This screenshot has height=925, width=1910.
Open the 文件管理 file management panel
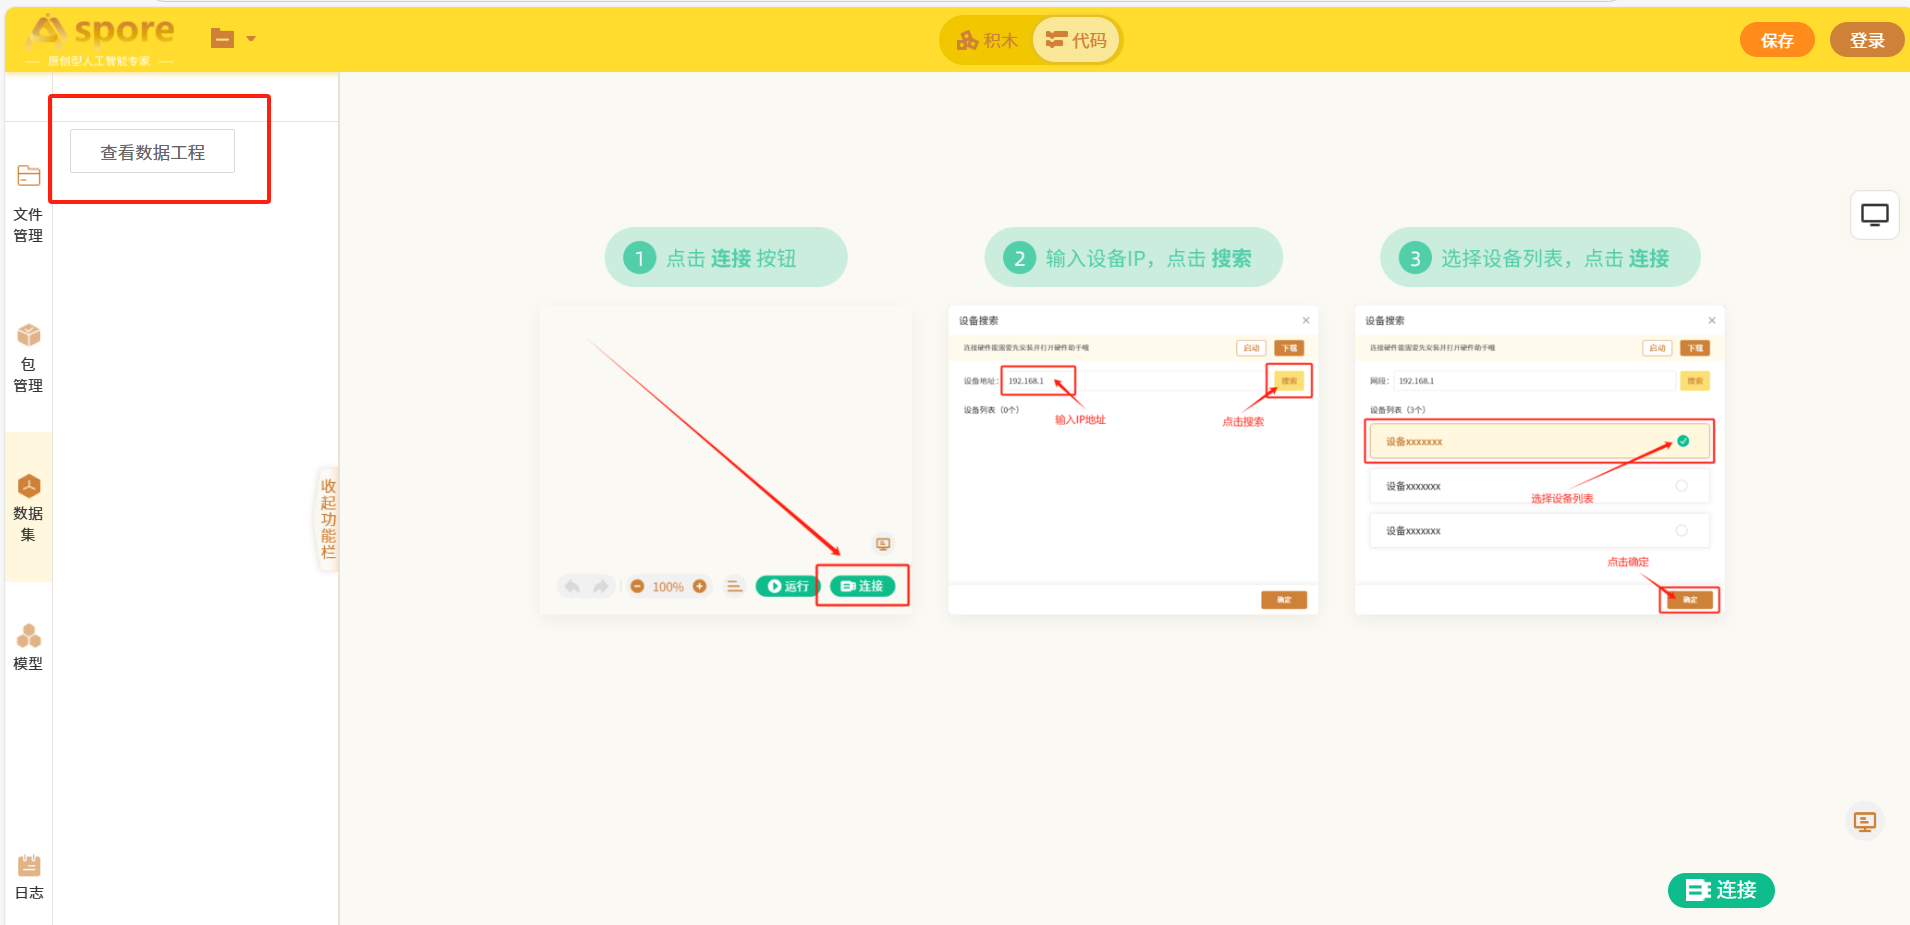[x=28, y=203]
